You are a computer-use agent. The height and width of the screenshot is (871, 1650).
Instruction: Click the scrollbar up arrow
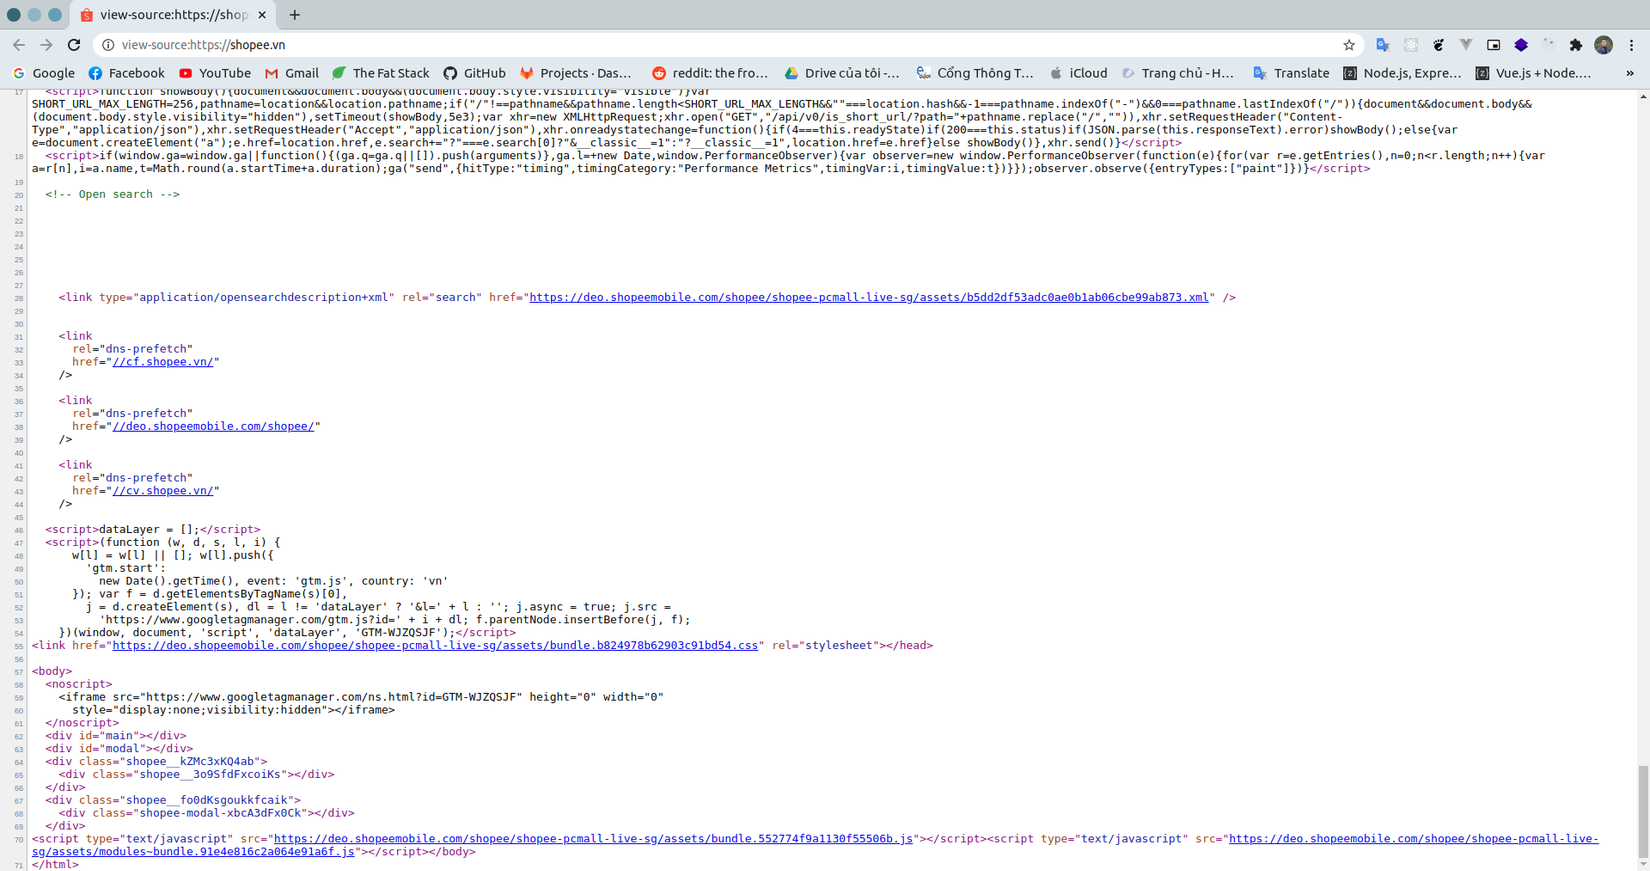(x=1643, y=96)
